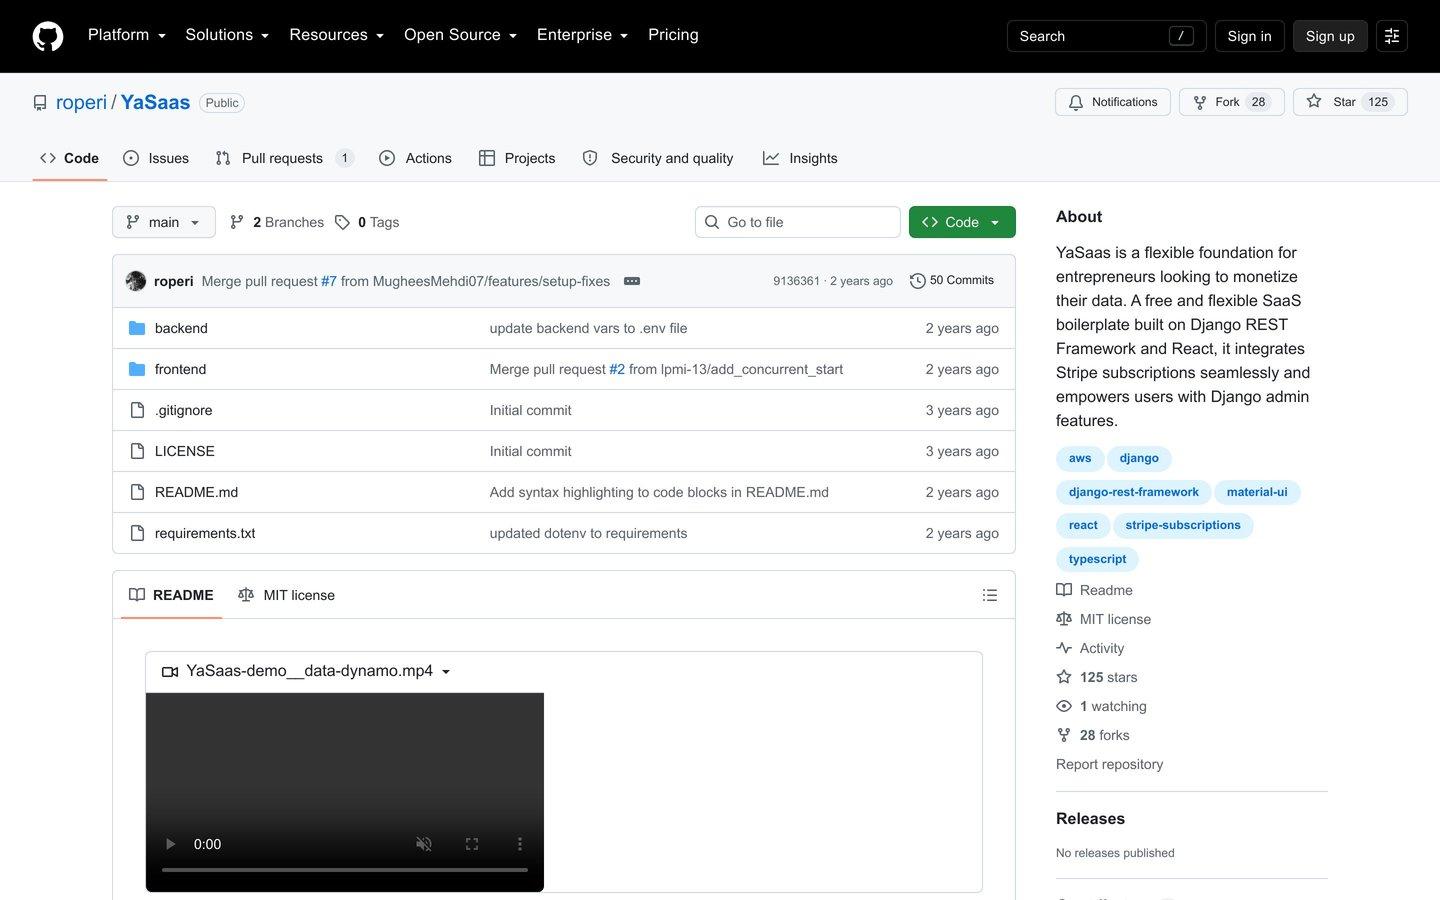The height and width of the screenshot is (900, 1440).
Task: Switch to the Issues tab
Action: pyautogui.click(x=156, y=158)
